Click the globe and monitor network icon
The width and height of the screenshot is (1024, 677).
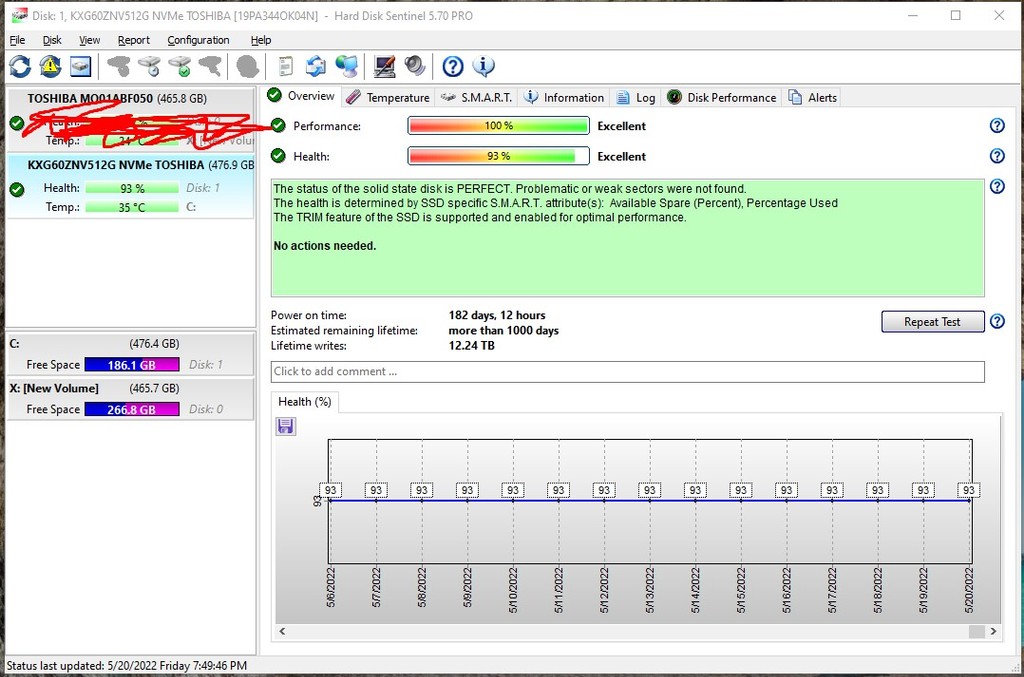pos(347,66)
